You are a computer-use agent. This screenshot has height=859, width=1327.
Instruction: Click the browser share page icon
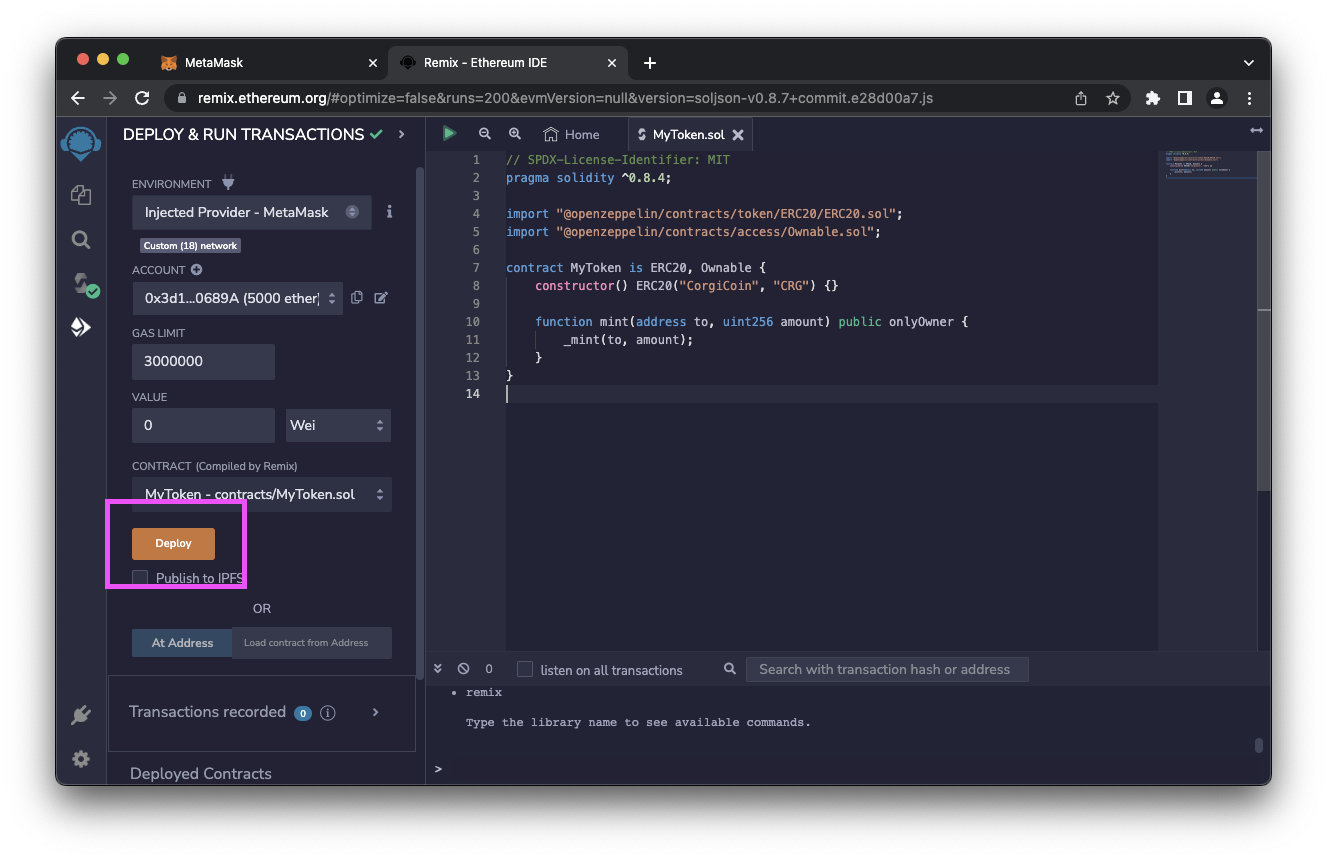[x=1081, y=98]
